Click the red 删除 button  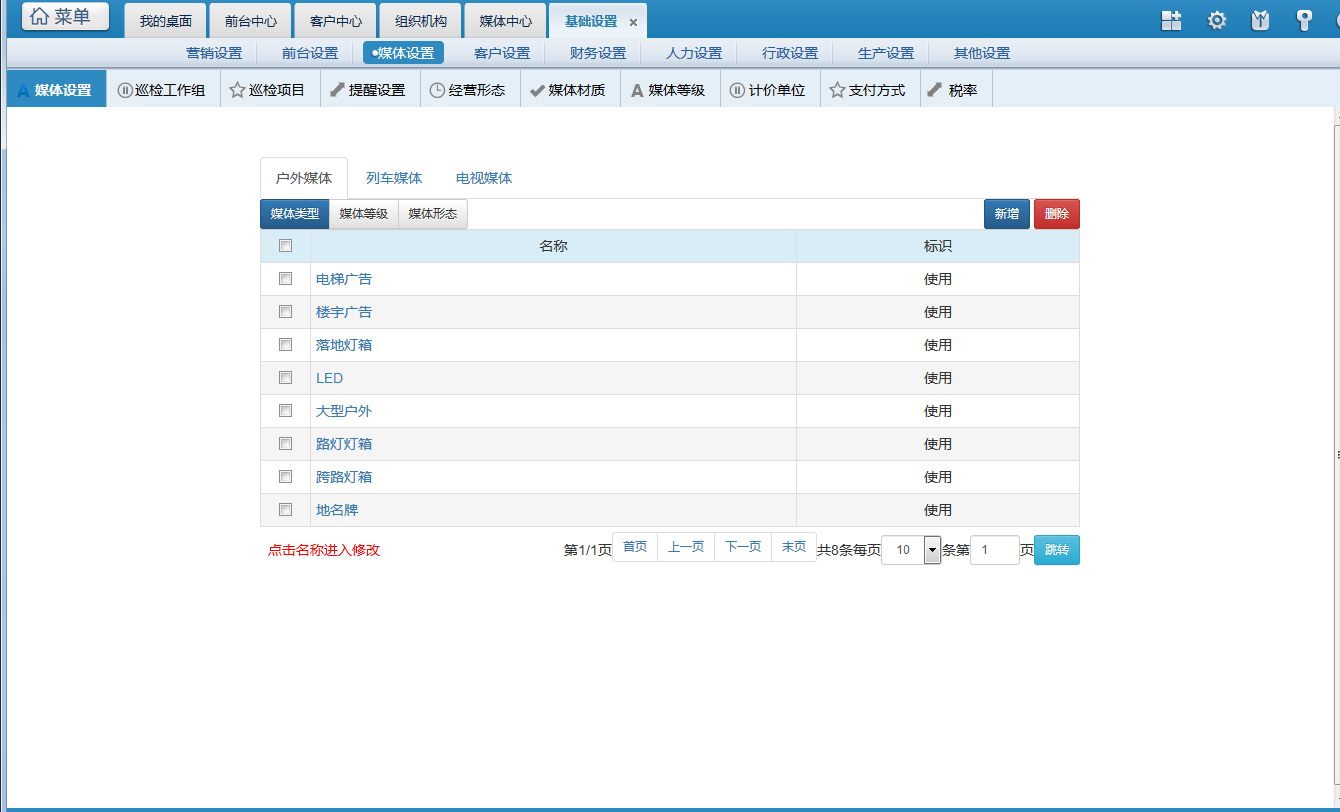[x=1056, y=214]
